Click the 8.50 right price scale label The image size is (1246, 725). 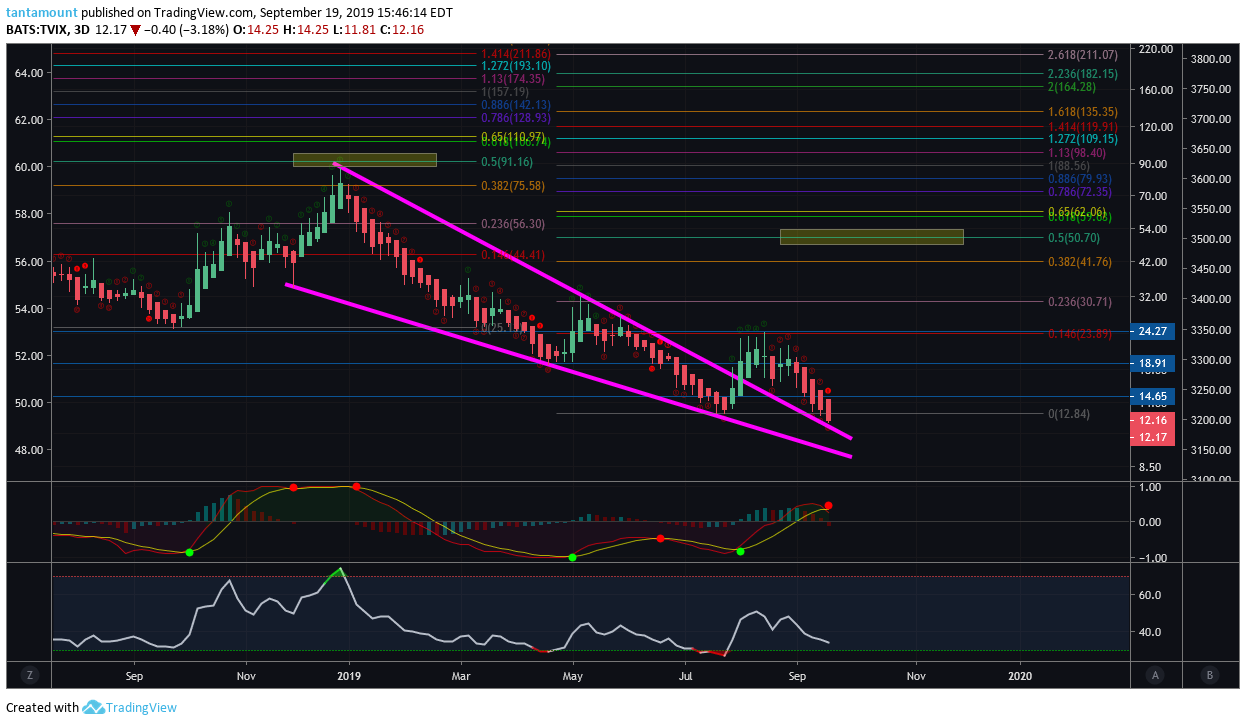pyautogui.click(x=1150, y=467)
